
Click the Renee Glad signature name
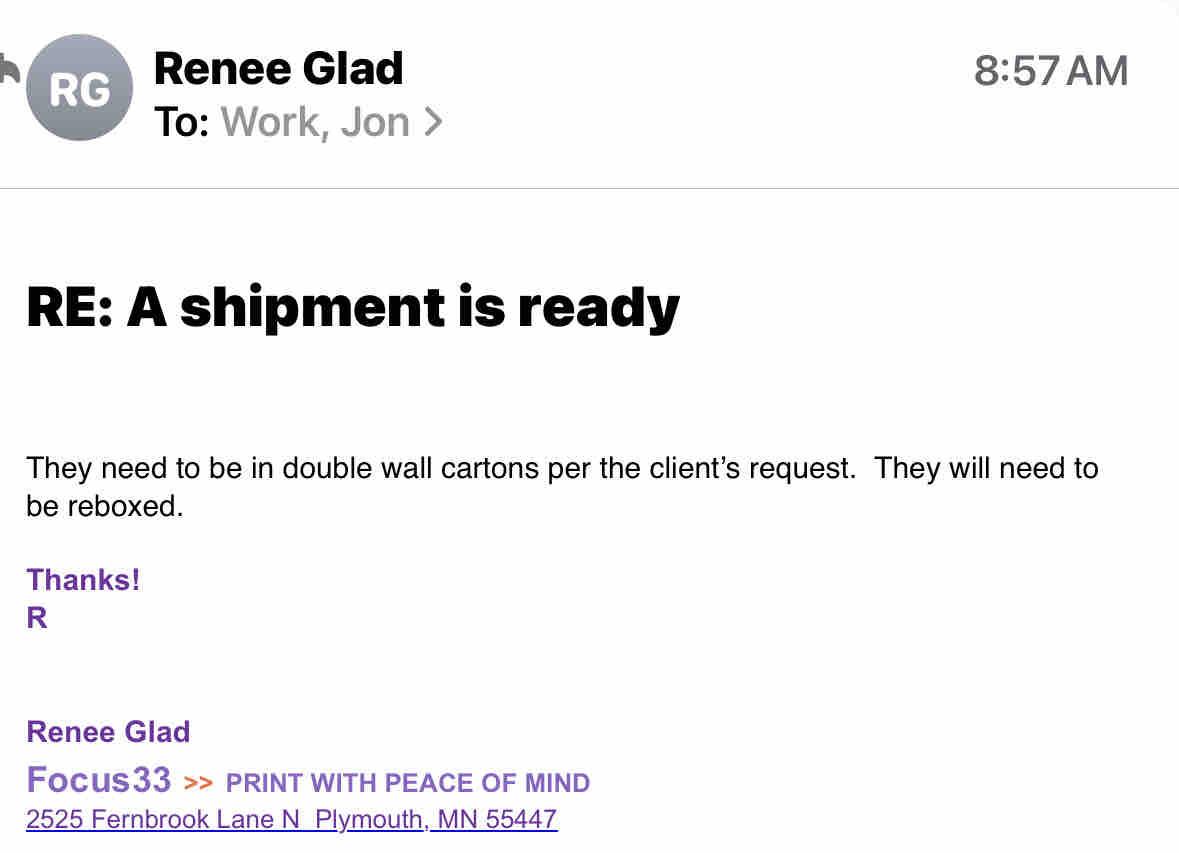[108, 732]
